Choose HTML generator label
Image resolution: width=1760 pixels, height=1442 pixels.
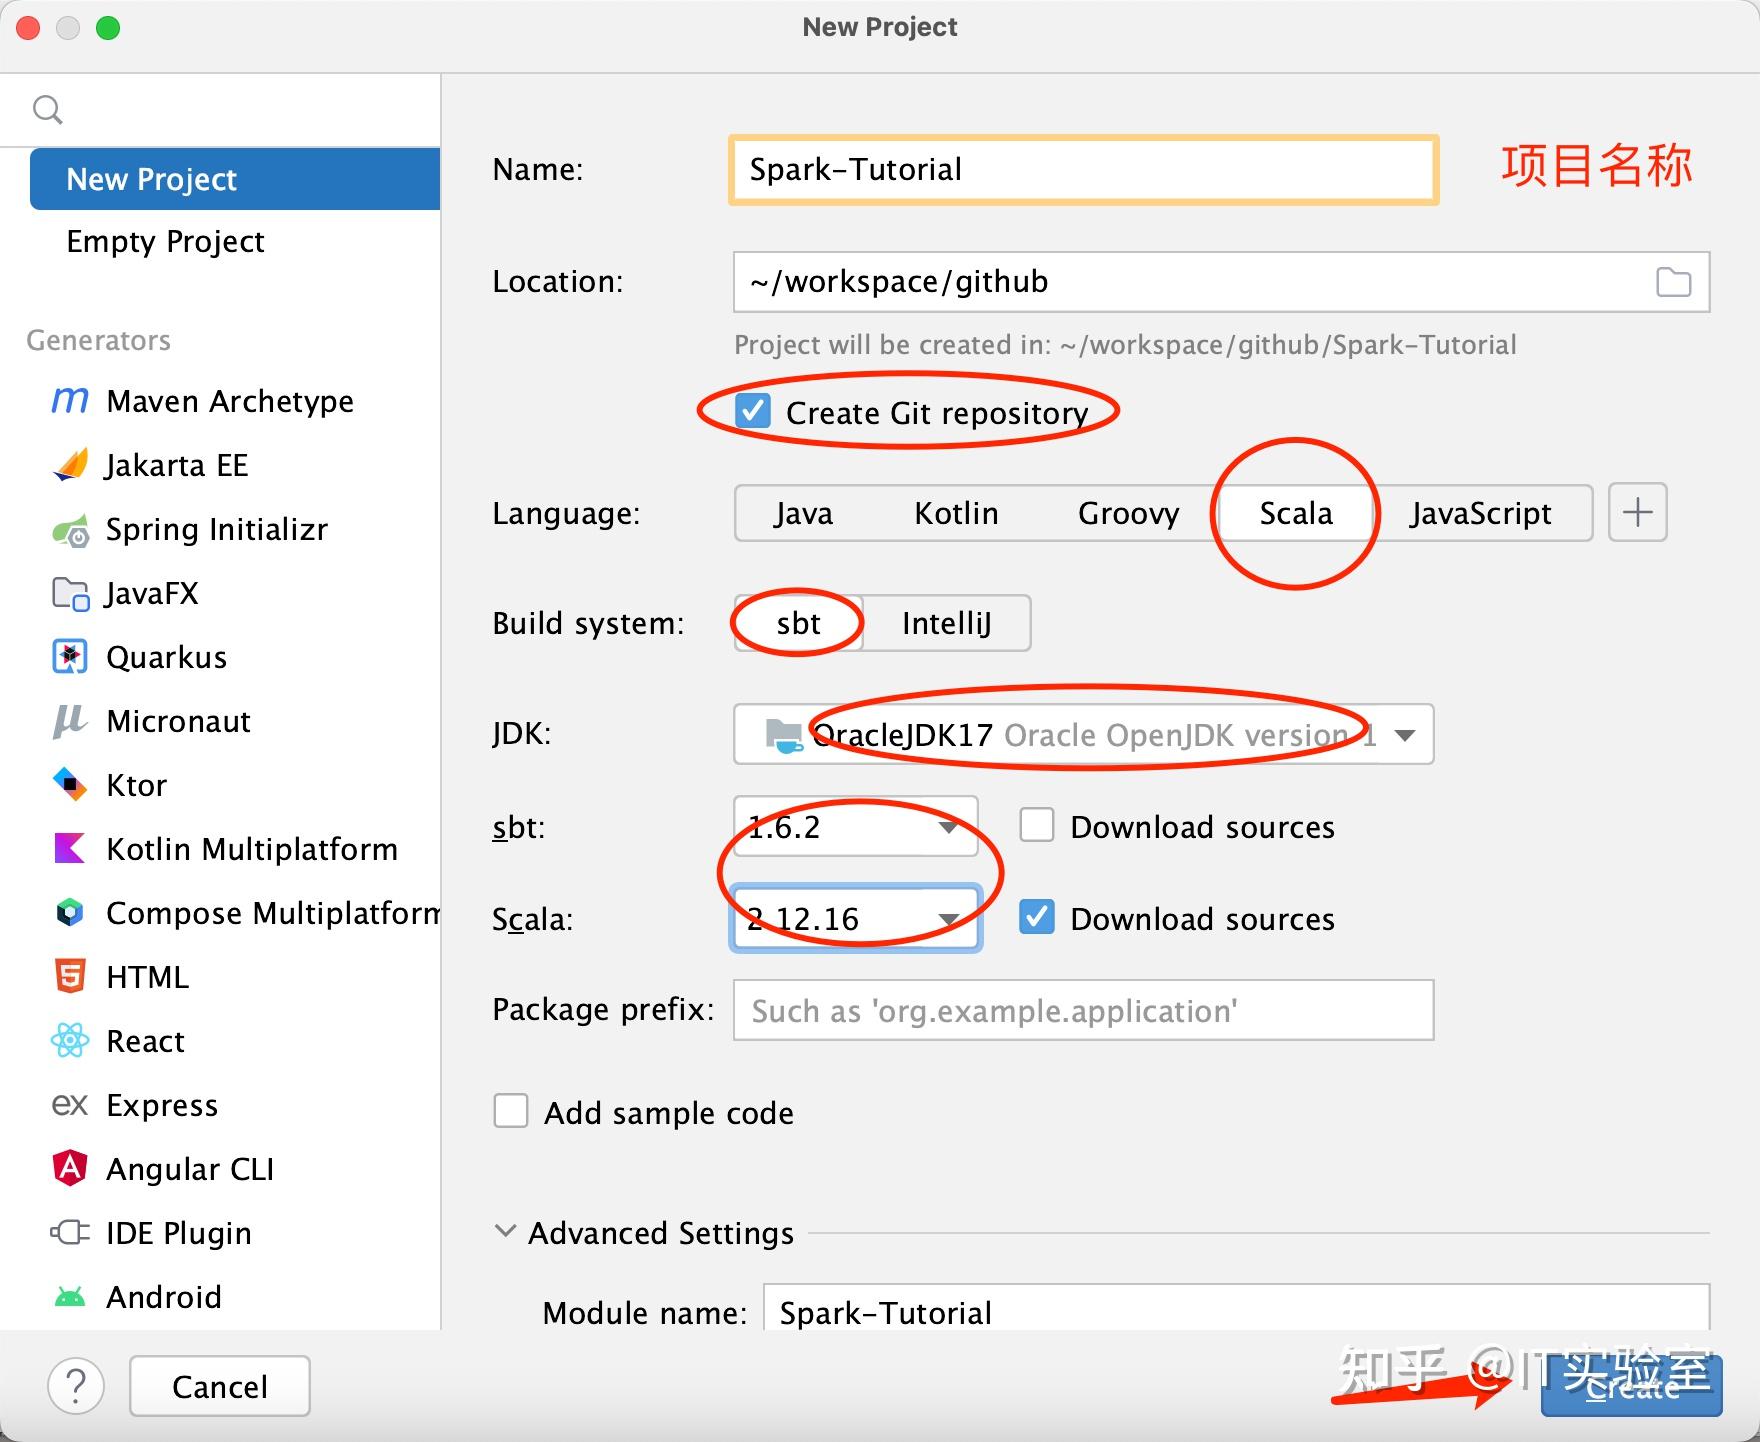[x=148, y=977]
